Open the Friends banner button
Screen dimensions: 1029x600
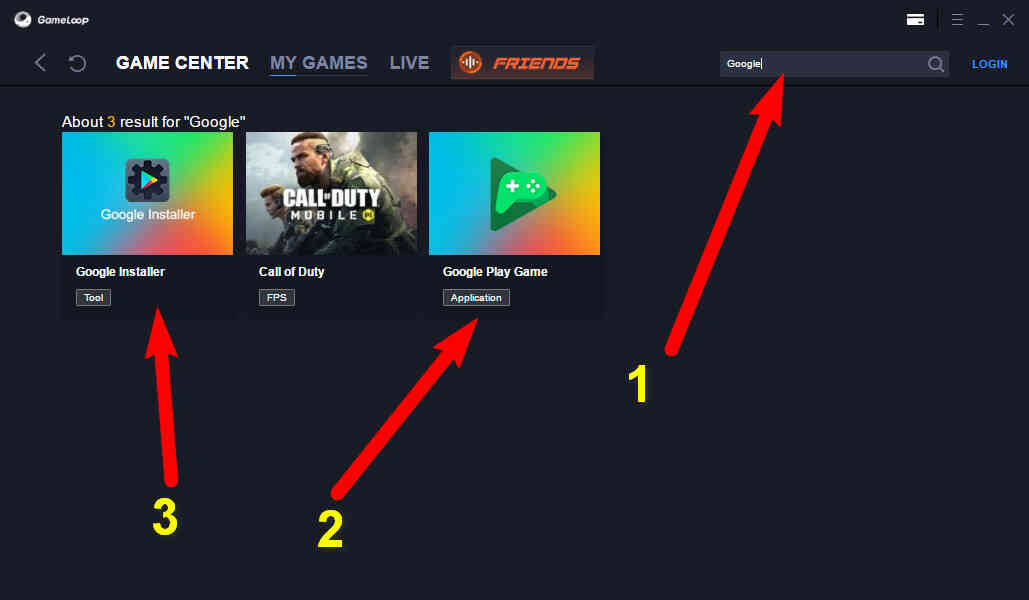click(522, 63)
